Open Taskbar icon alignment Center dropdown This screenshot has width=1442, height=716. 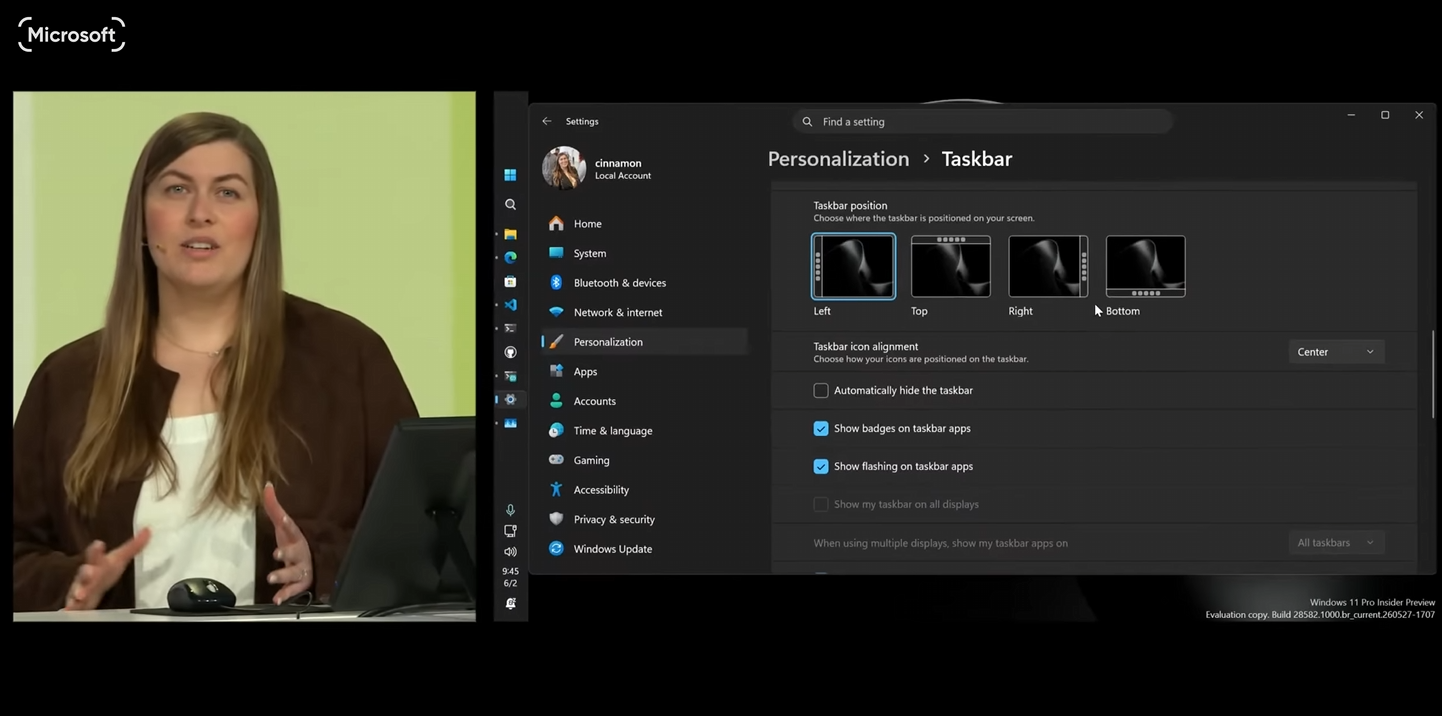1336,352
